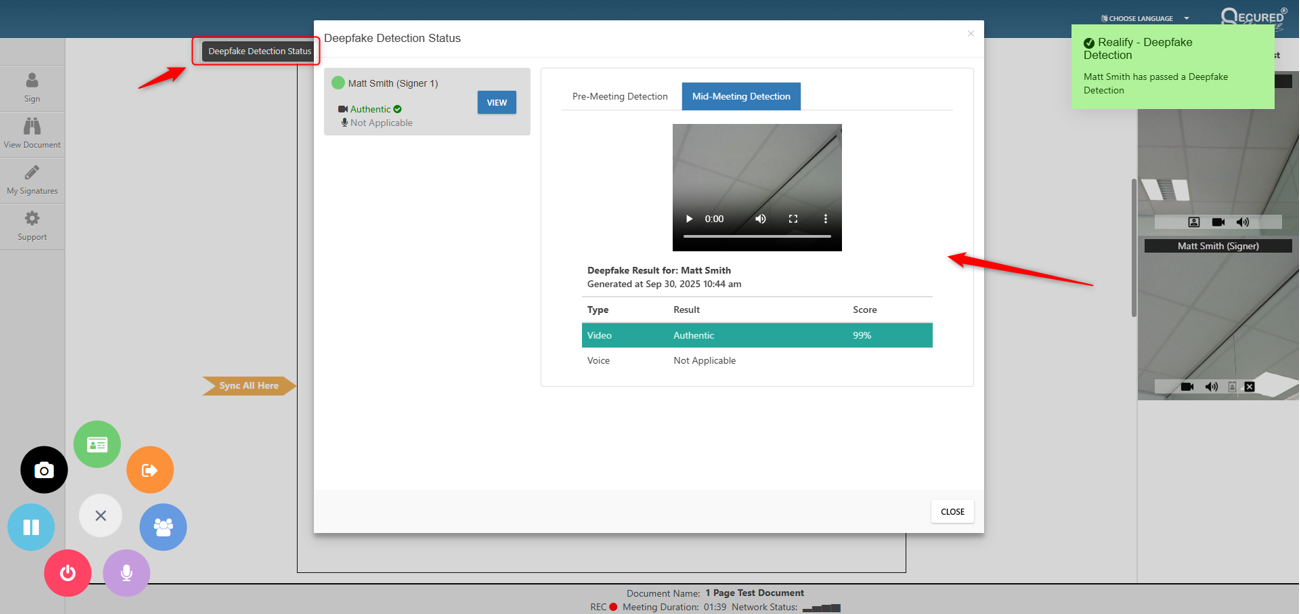This screenshot has height=614, width=1300.
Task: Click the blue VIEW button
Action: click(496, 102)
